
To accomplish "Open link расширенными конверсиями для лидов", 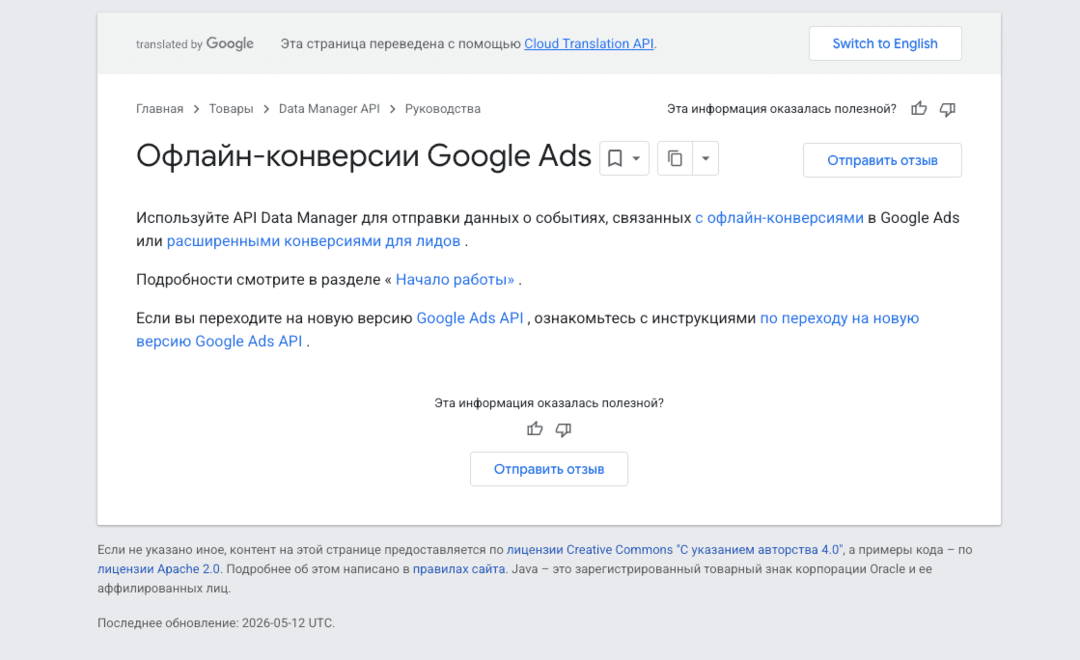I will pos(313,241).
